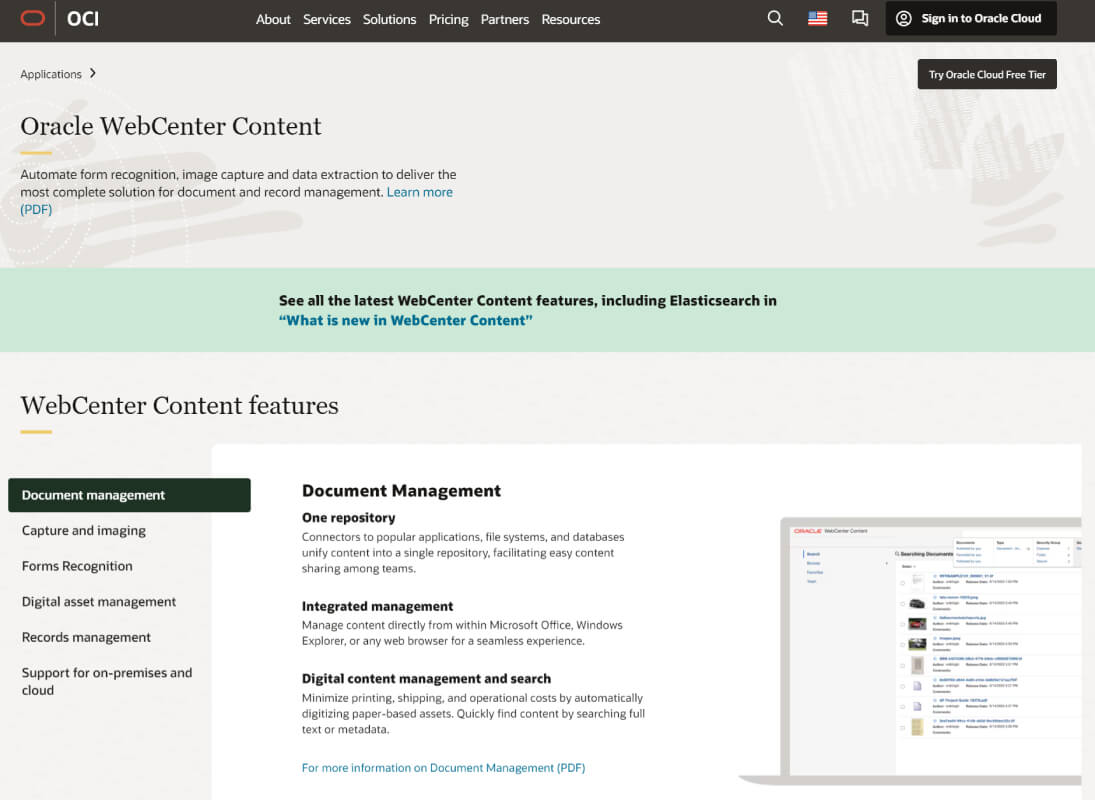The height and width of the screenshot is (800, 1095).
Task: Click the Oracle red logo icon
Action: click(x=33, y=18)
